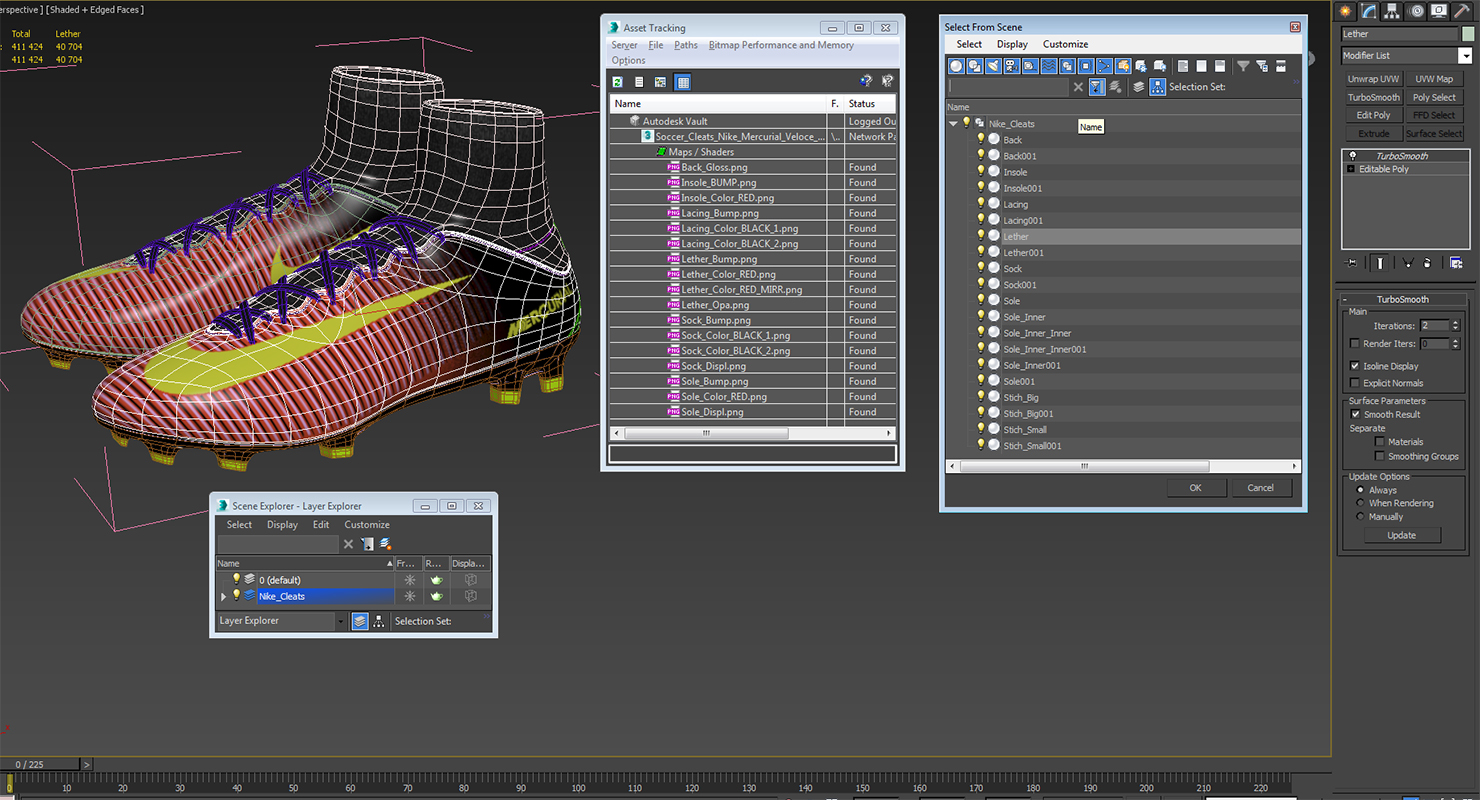Clear the search field in Select From Scene

(1078, 87)
